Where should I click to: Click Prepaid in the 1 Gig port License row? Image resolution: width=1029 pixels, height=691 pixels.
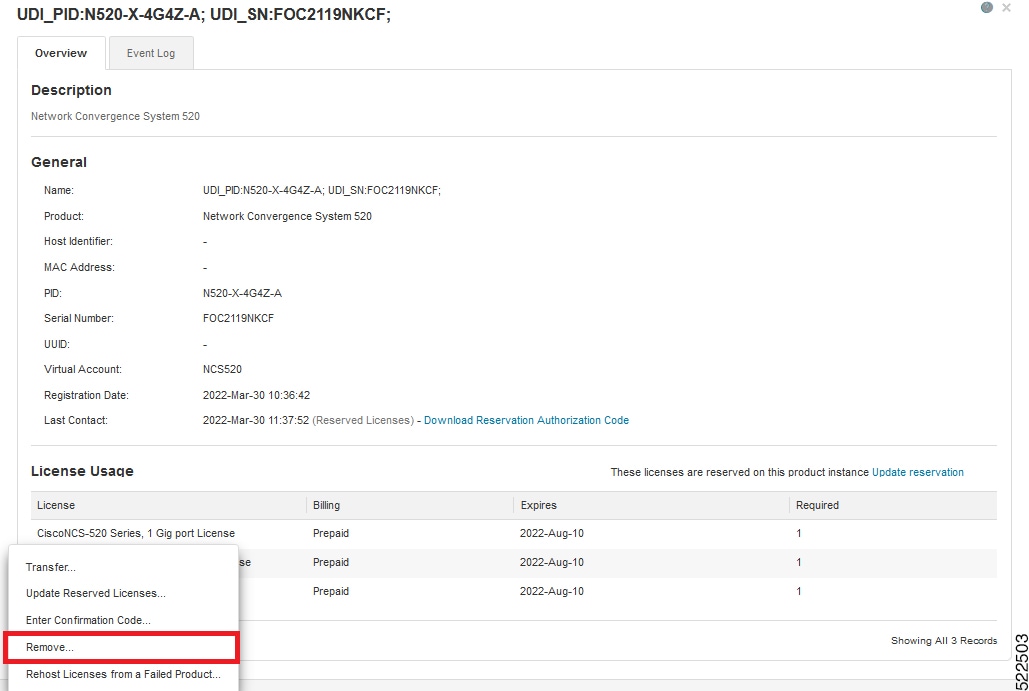coord(331,534)
